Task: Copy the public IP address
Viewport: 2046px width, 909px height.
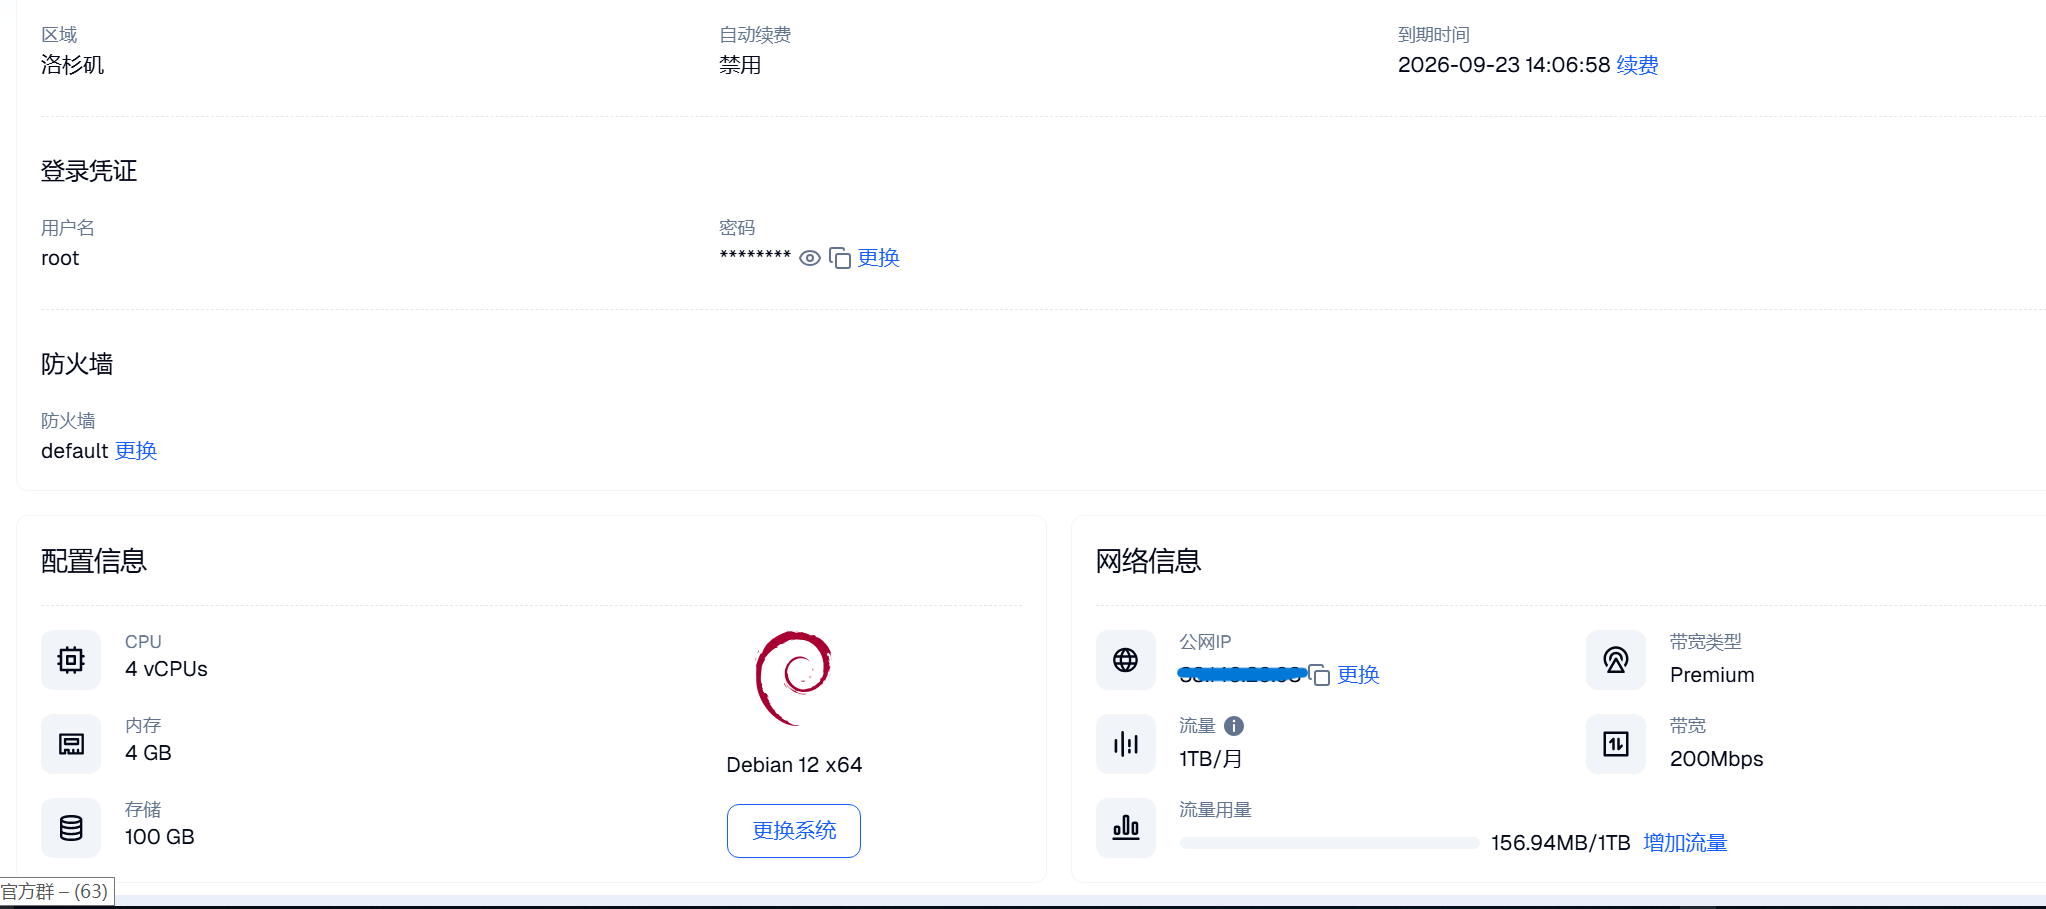Action: click(x=1320, y=675)
